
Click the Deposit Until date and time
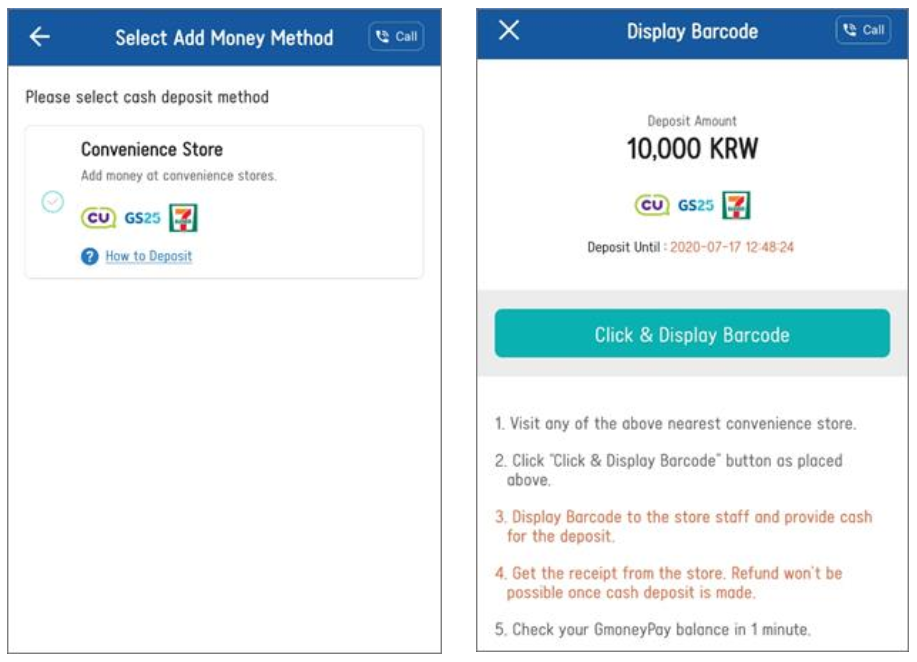[731, 247]
